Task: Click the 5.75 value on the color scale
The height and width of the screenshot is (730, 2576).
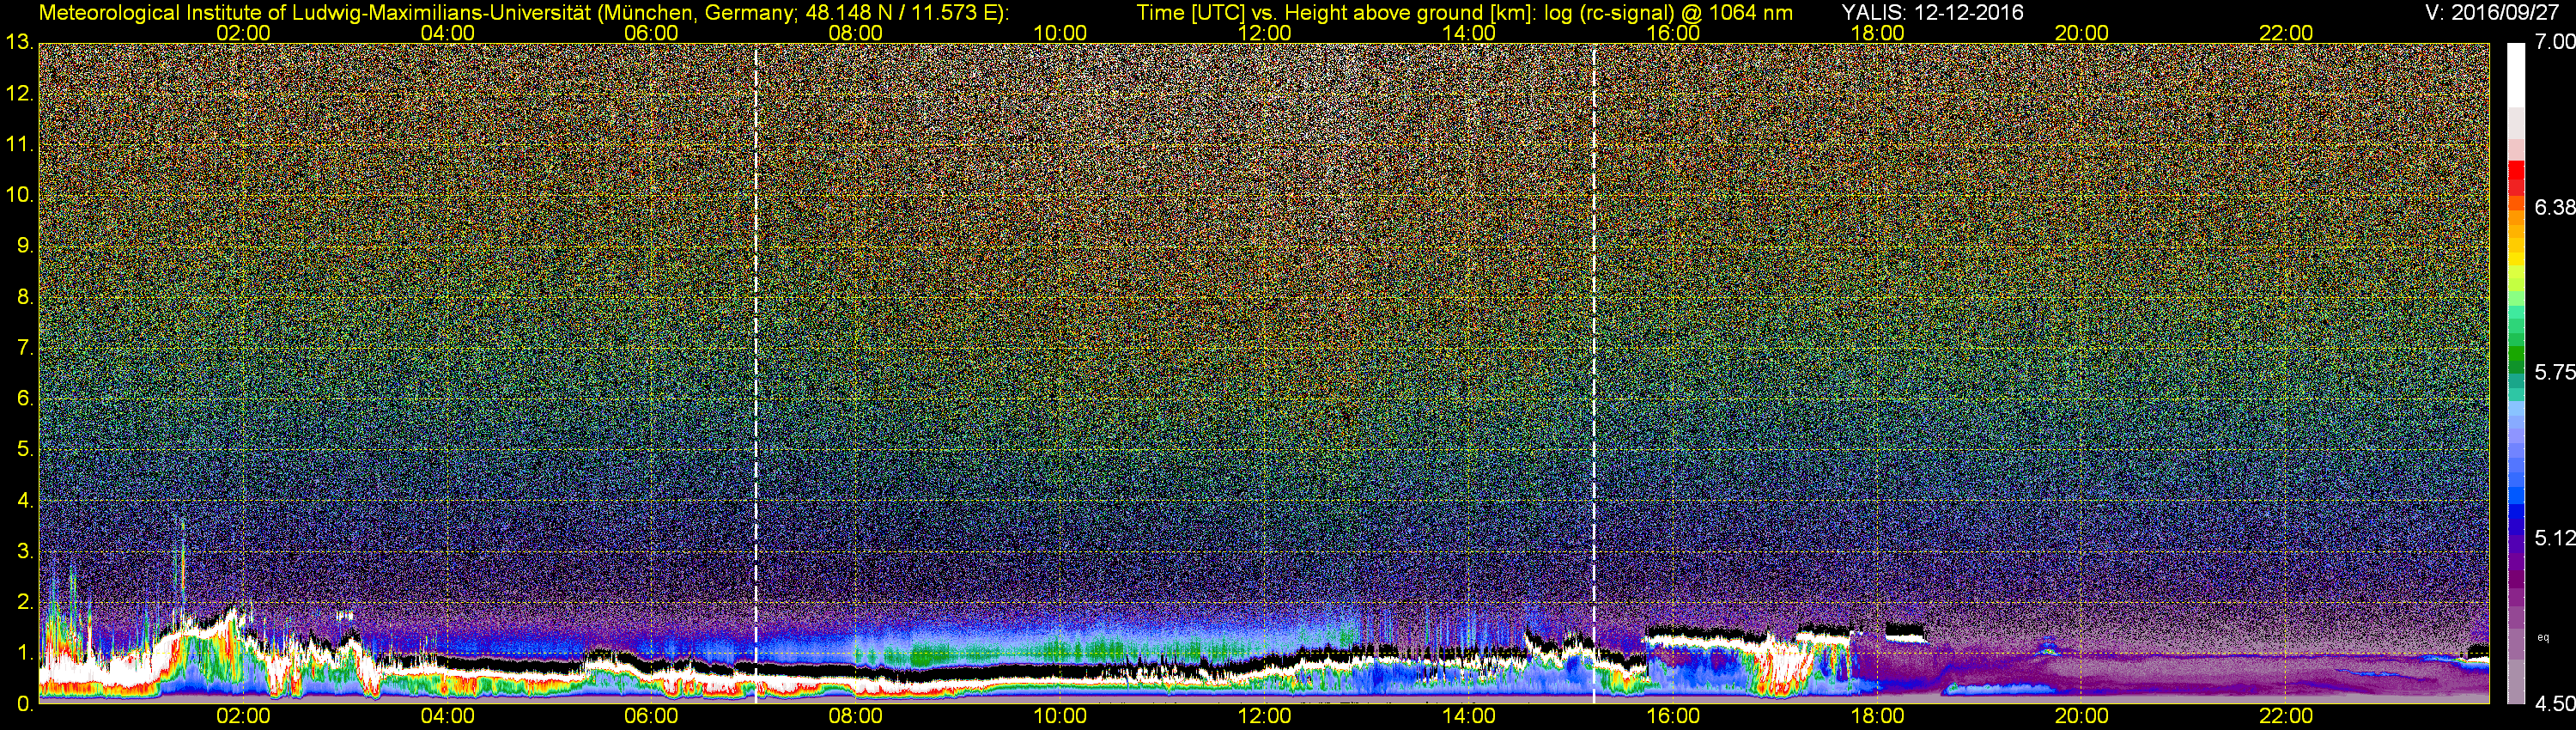Action: tap(2554, 372)
